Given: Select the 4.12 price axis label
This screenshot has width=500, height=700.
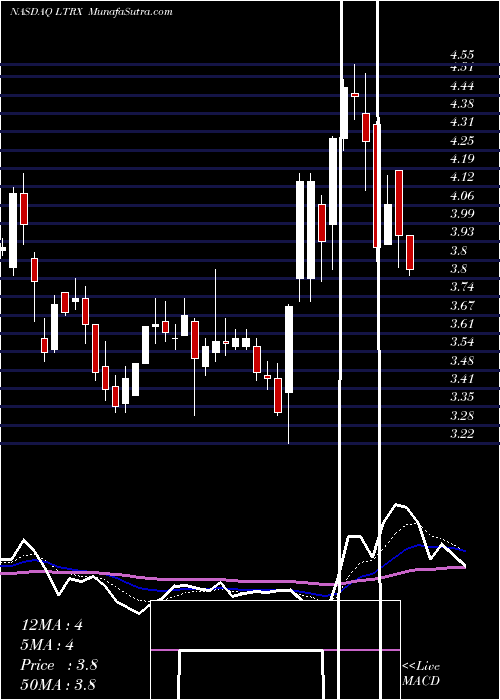Looking at the screenshot, I should coord(462,177).
